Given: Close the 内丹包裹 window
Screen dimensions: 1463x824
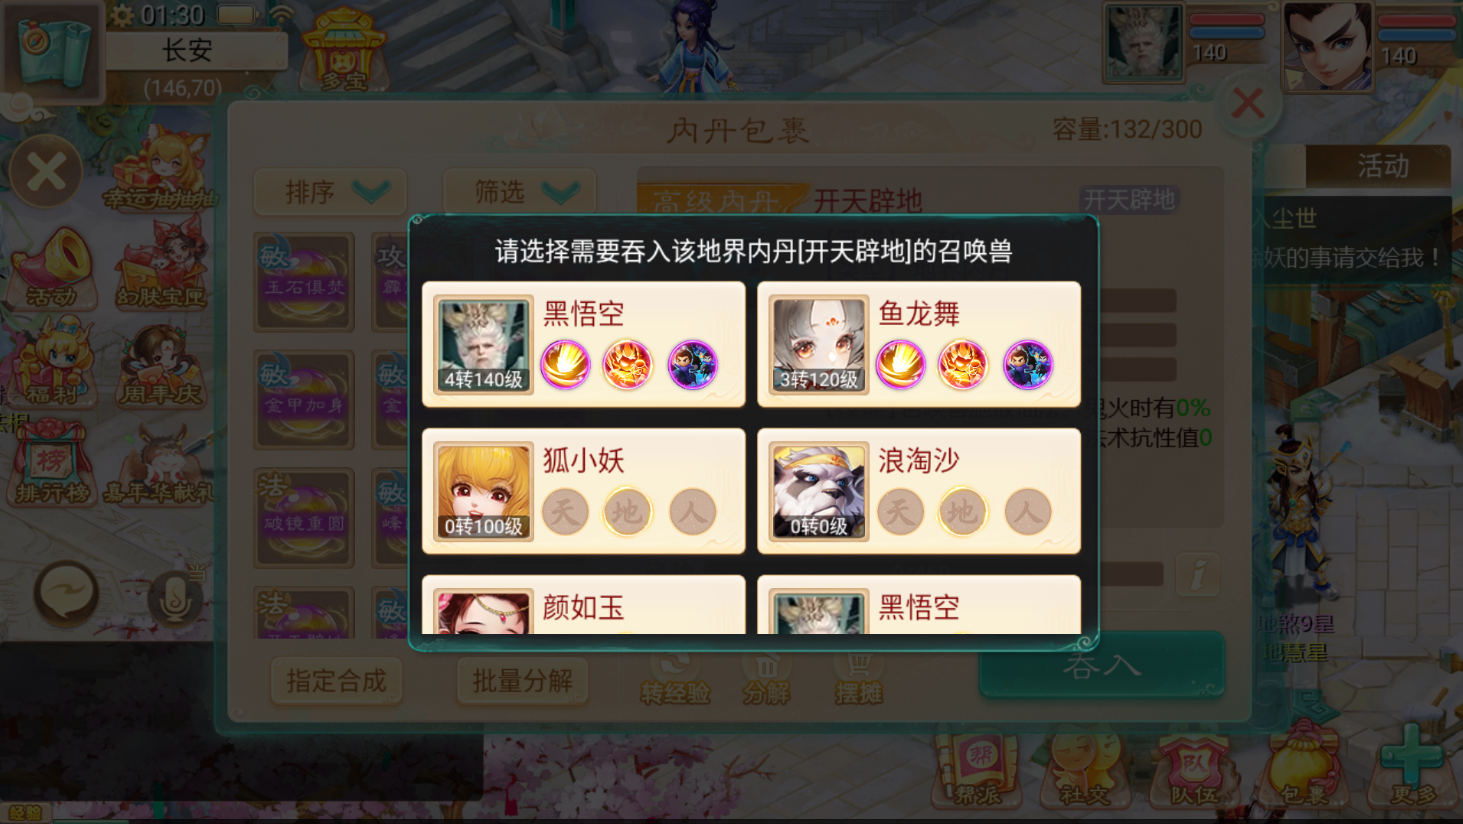Looking at the screenshot, I should coord(1248,103).
